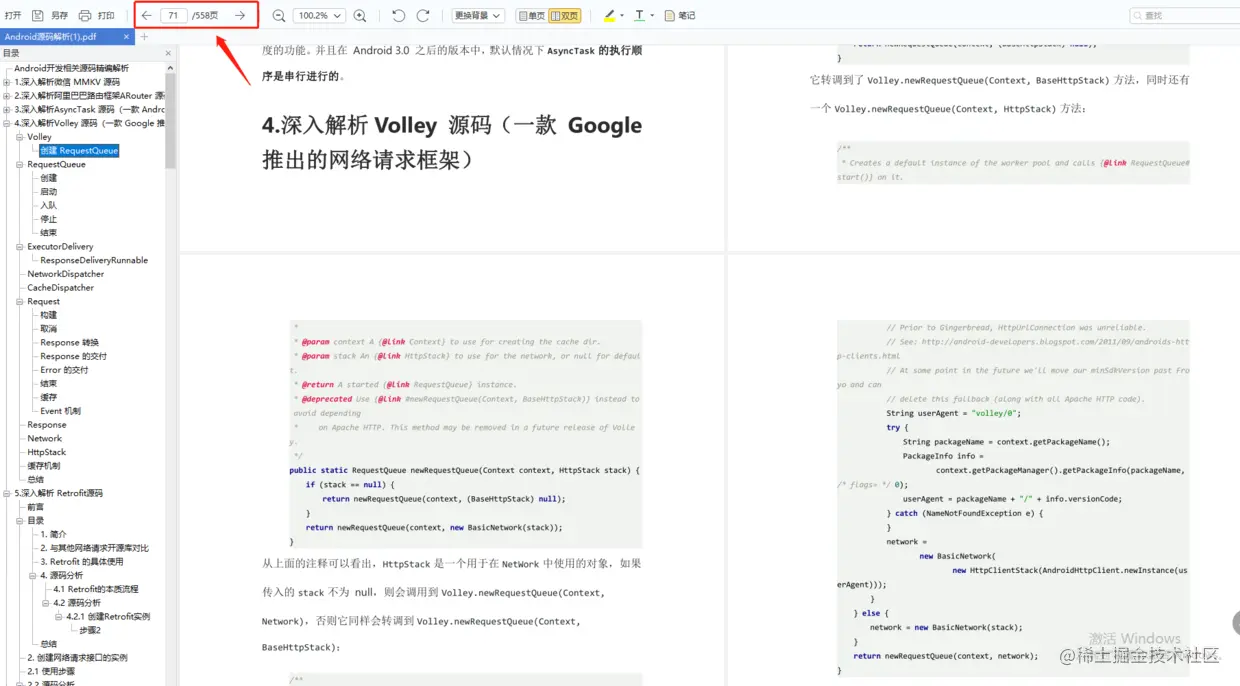Collapse the RequestQueue subtree node

pyautogui.click(x=20, y=164)
